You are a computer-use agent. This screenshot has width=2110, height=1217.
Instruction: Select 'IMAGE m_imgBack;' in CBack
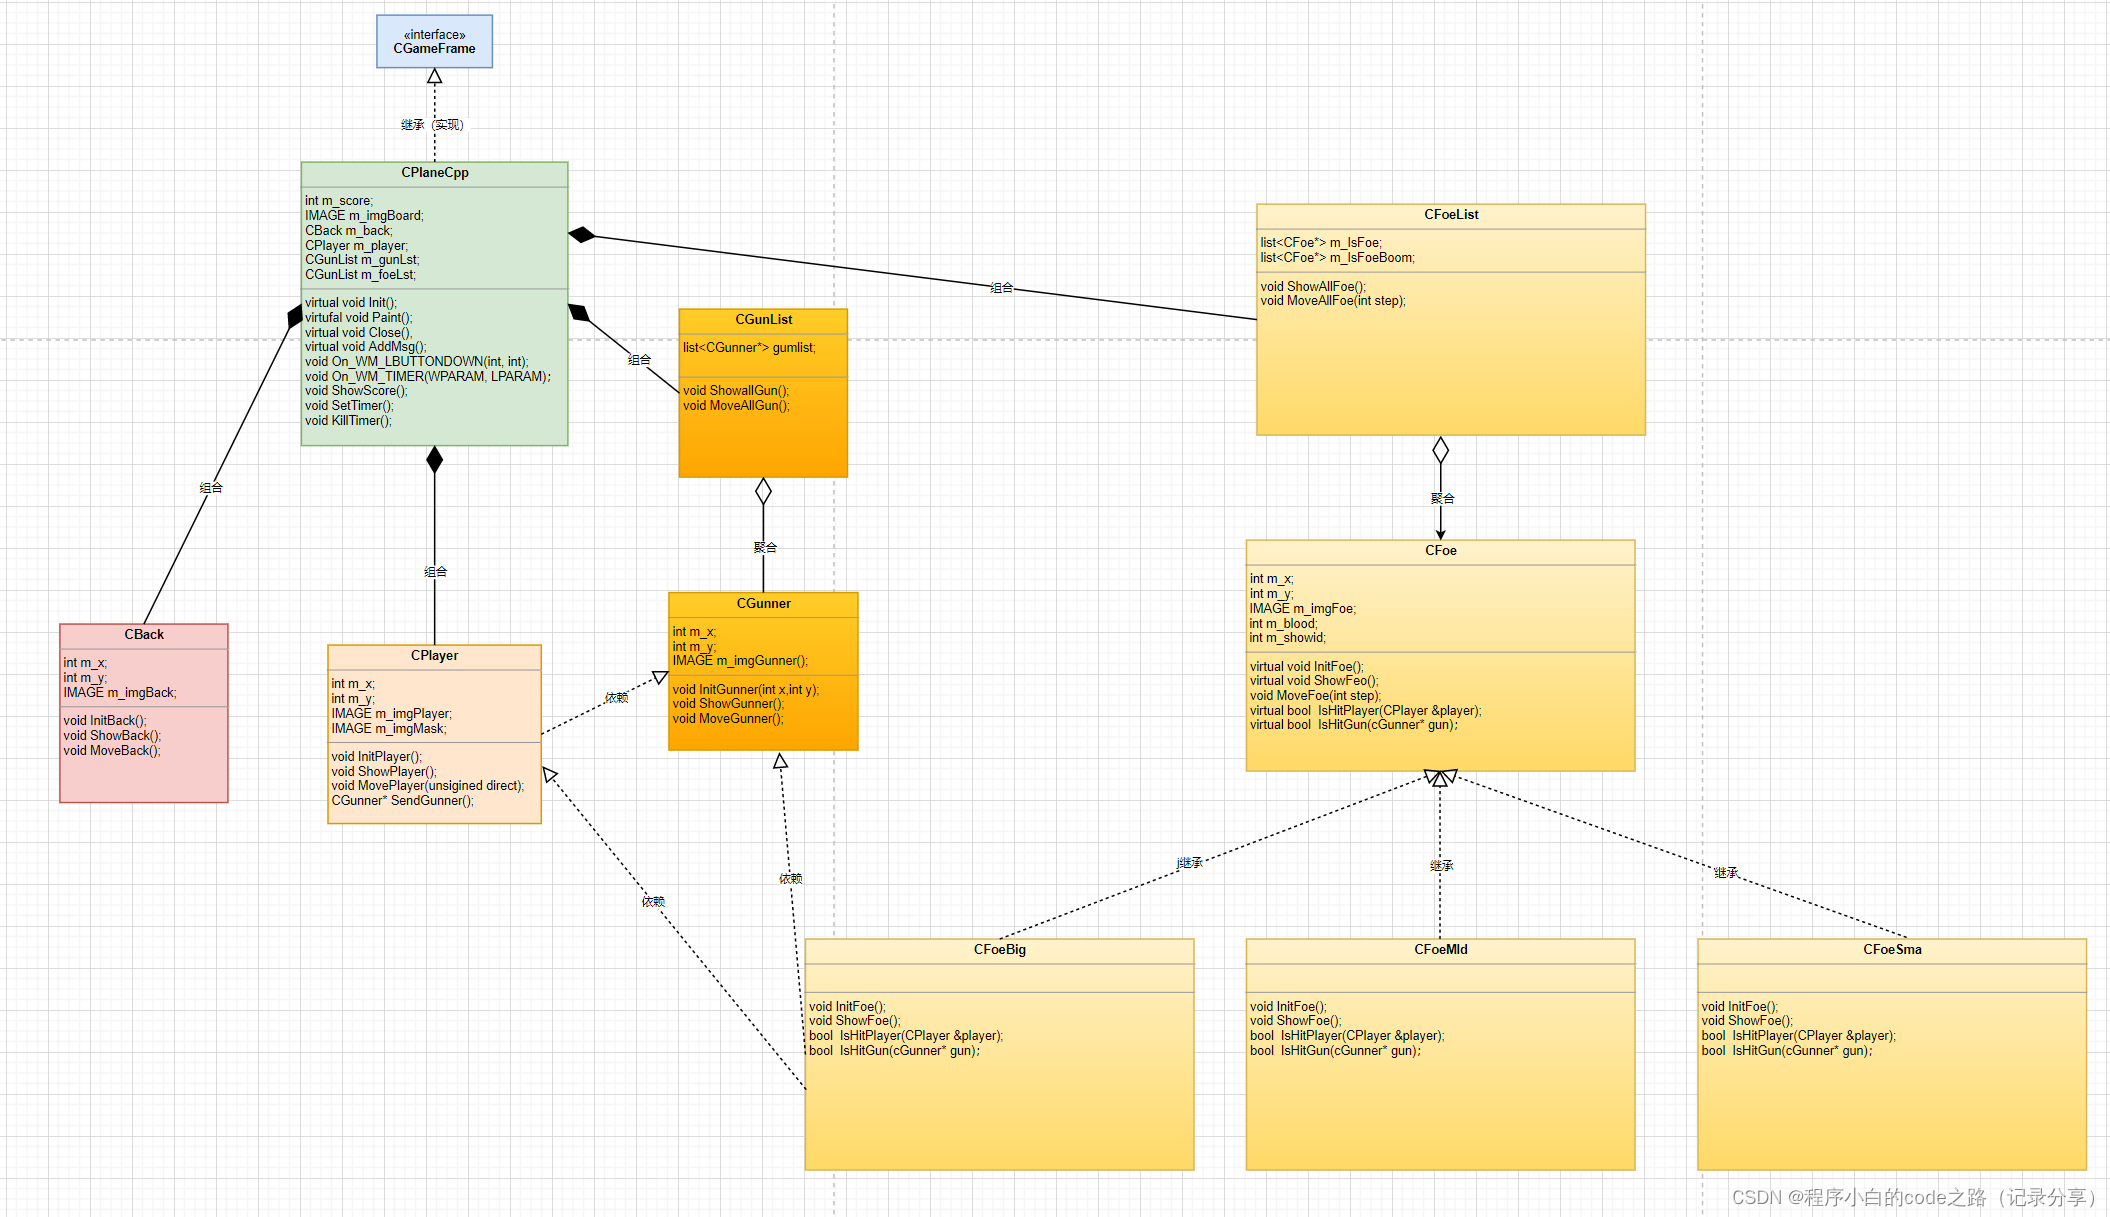coord(120,692)
